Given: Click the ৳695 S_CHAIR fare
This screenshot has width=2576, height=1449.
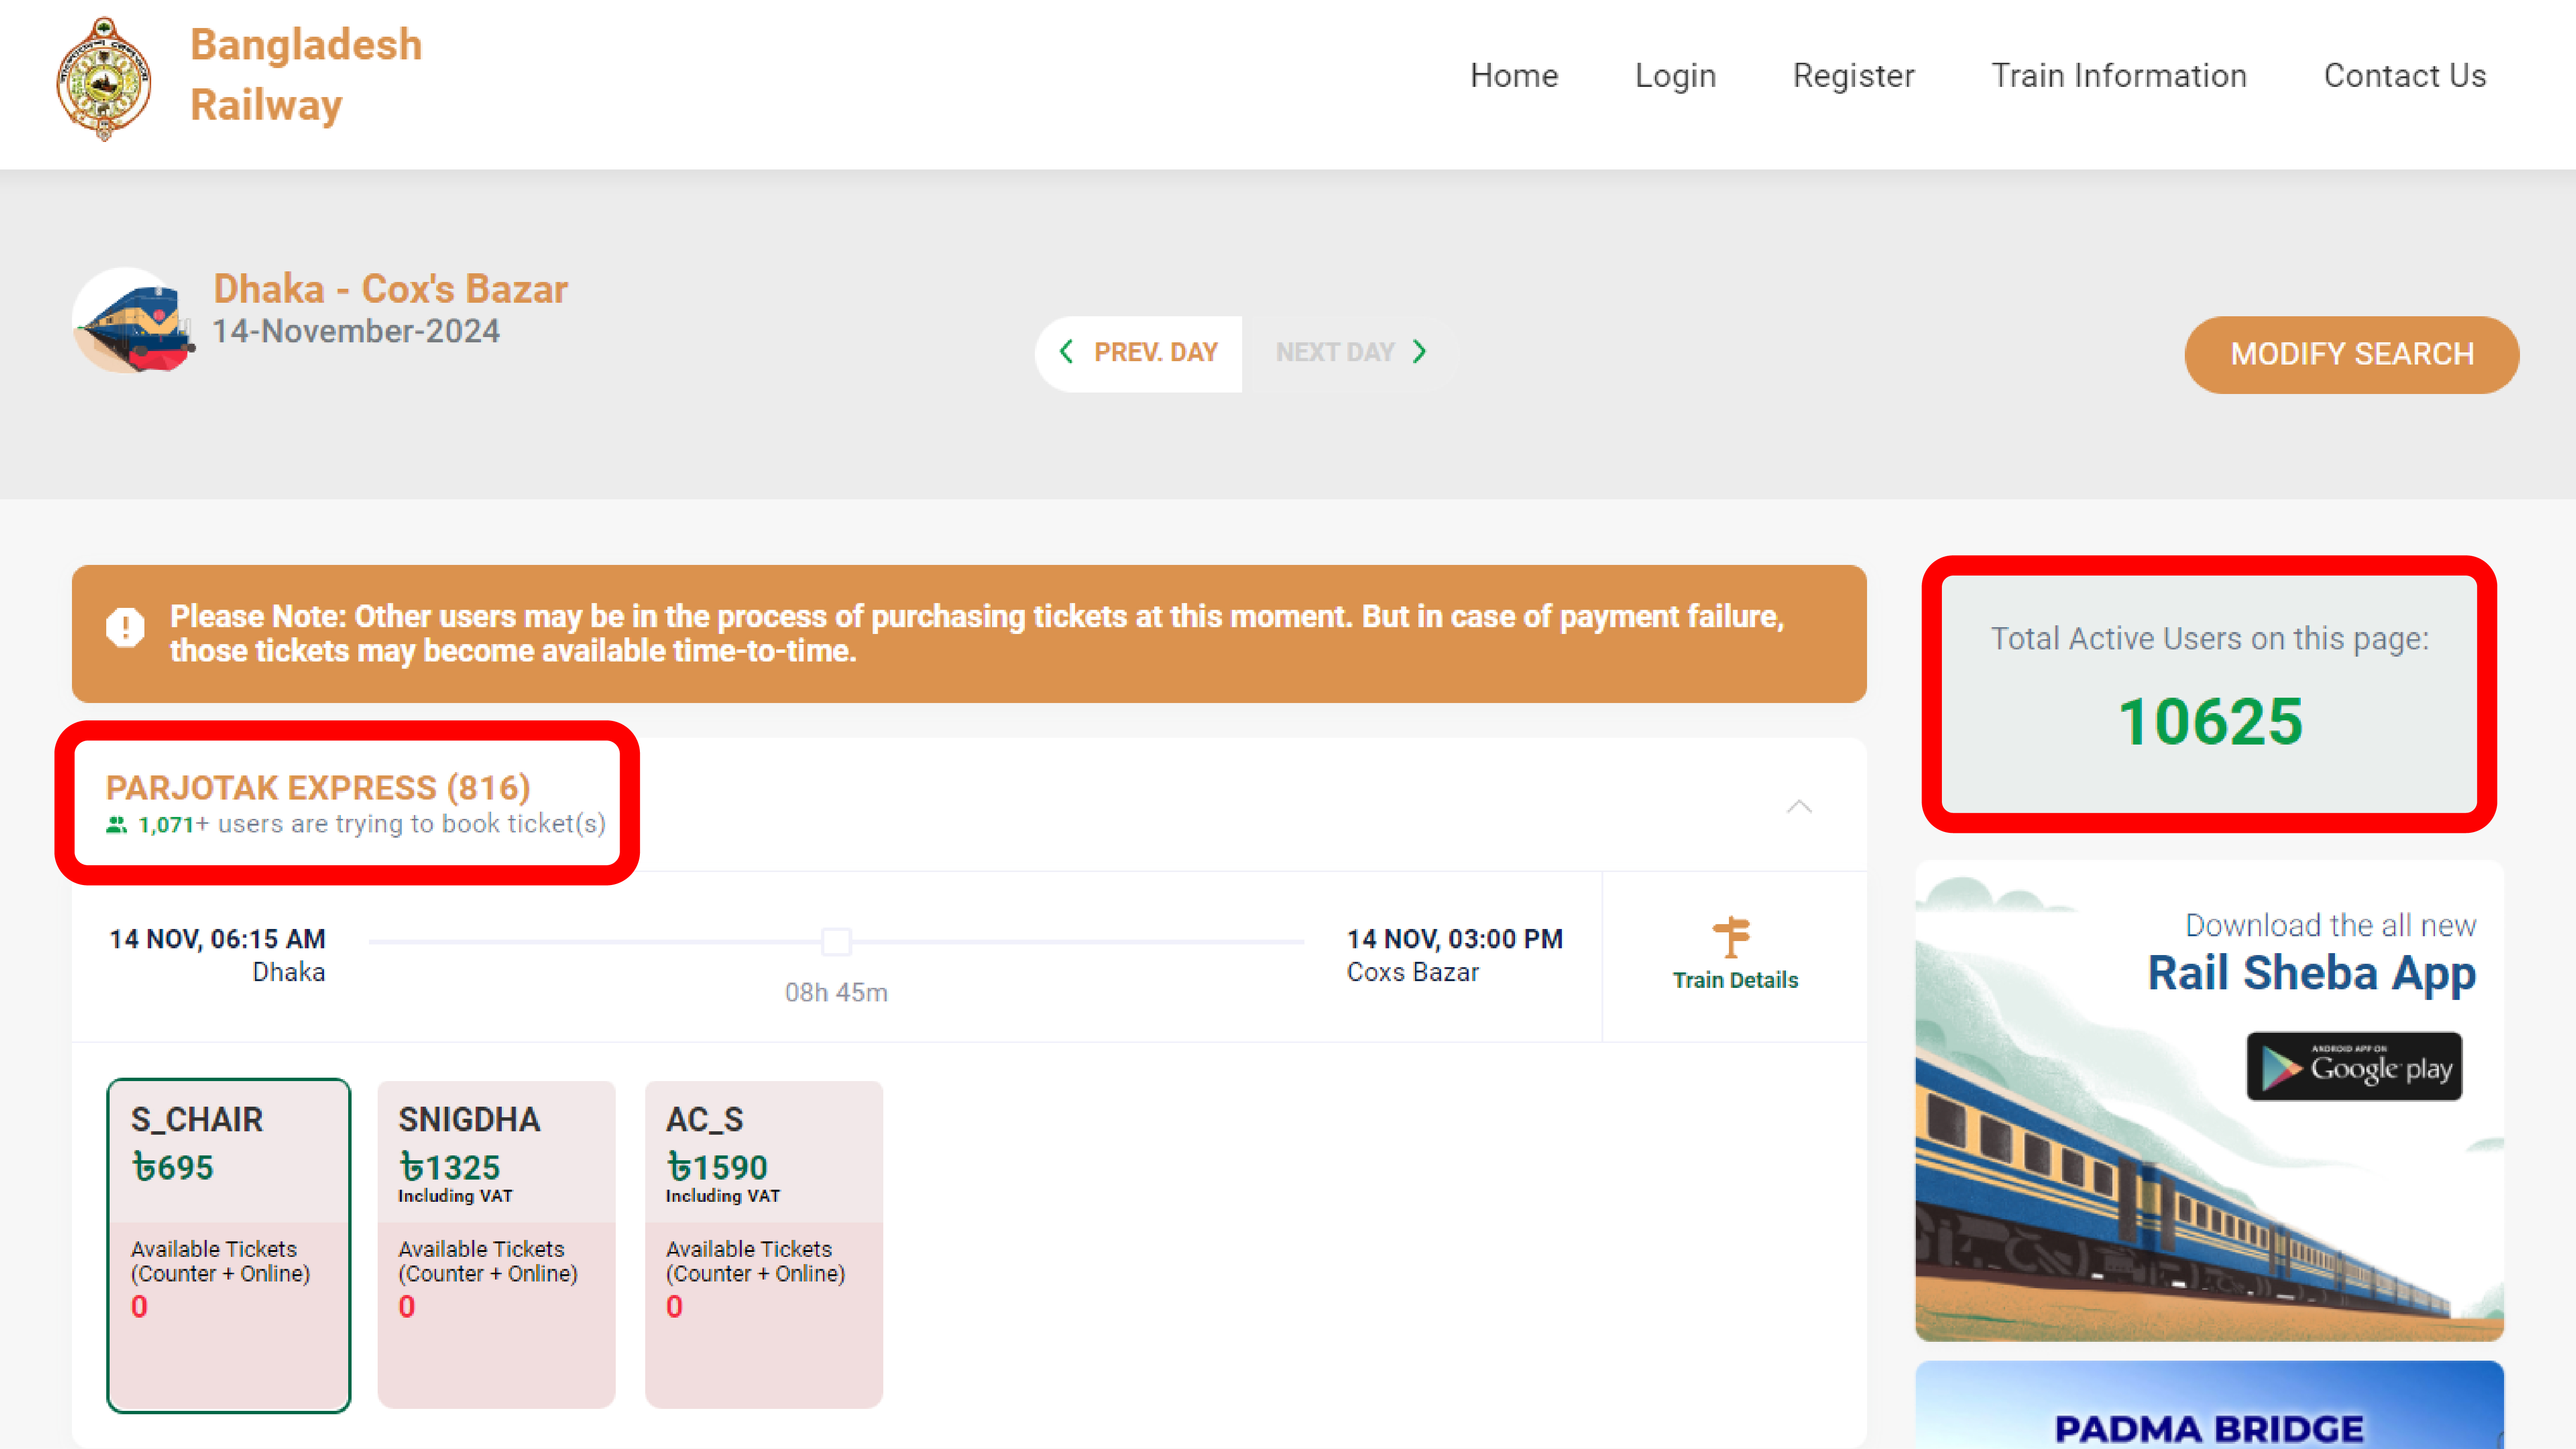Looking at the screenshot, I should 172,1167.
